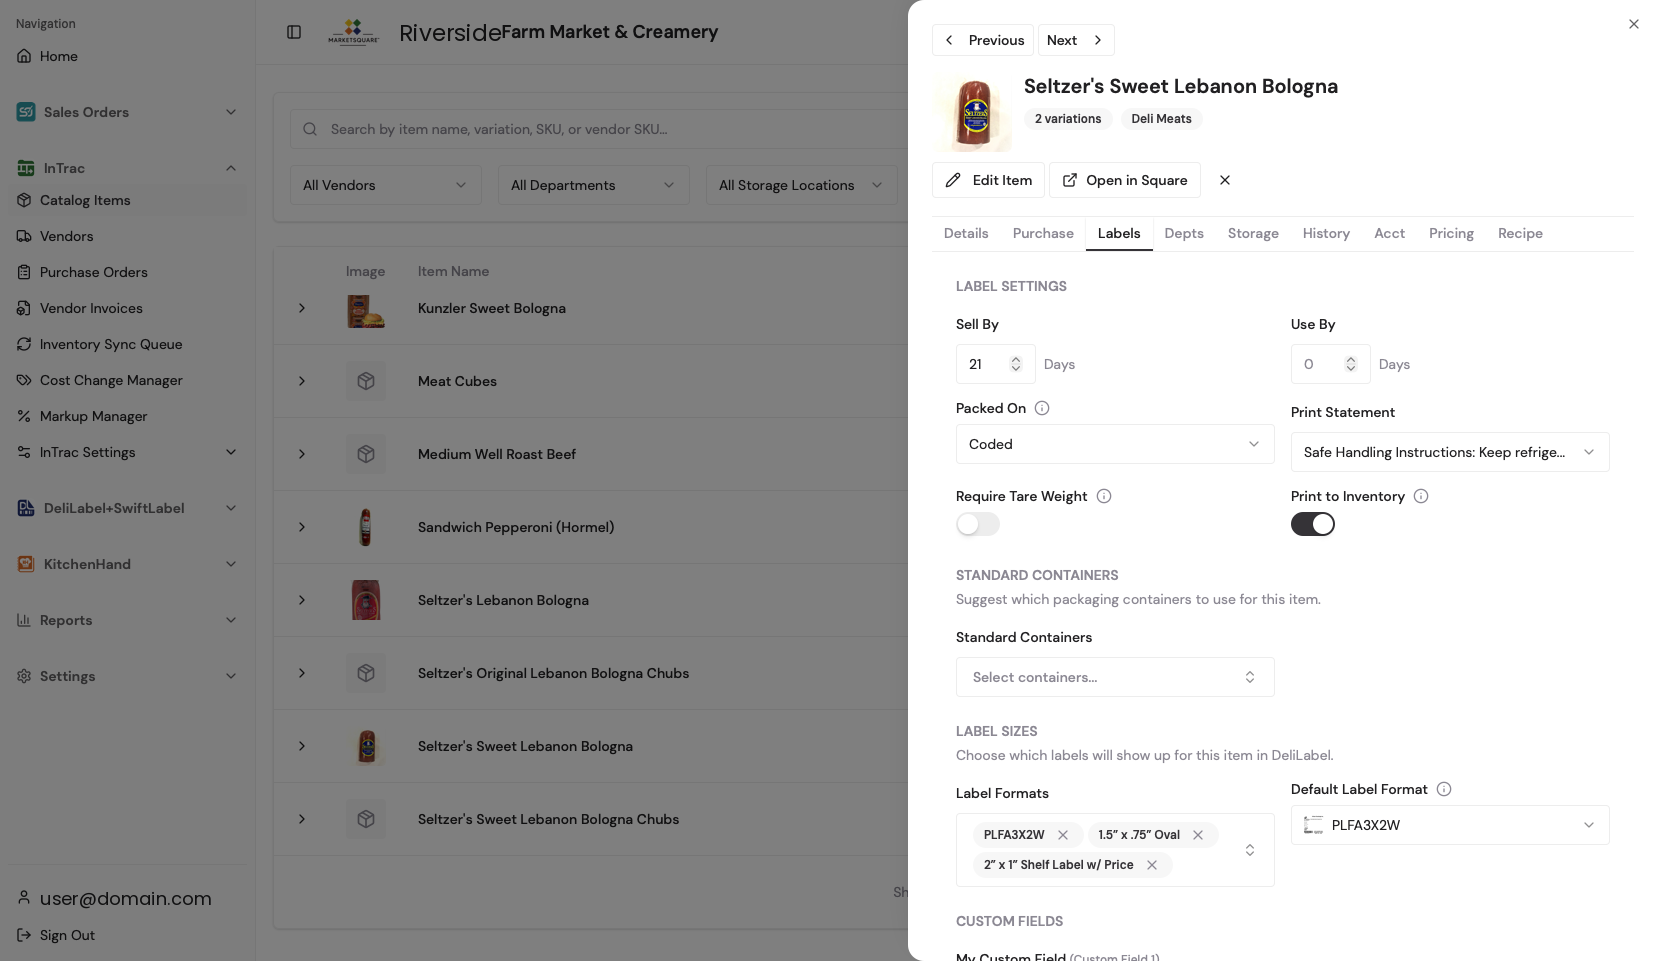Click the Sales Orders icon
The height and width of the screenshot is (961, 1658).
26,112
